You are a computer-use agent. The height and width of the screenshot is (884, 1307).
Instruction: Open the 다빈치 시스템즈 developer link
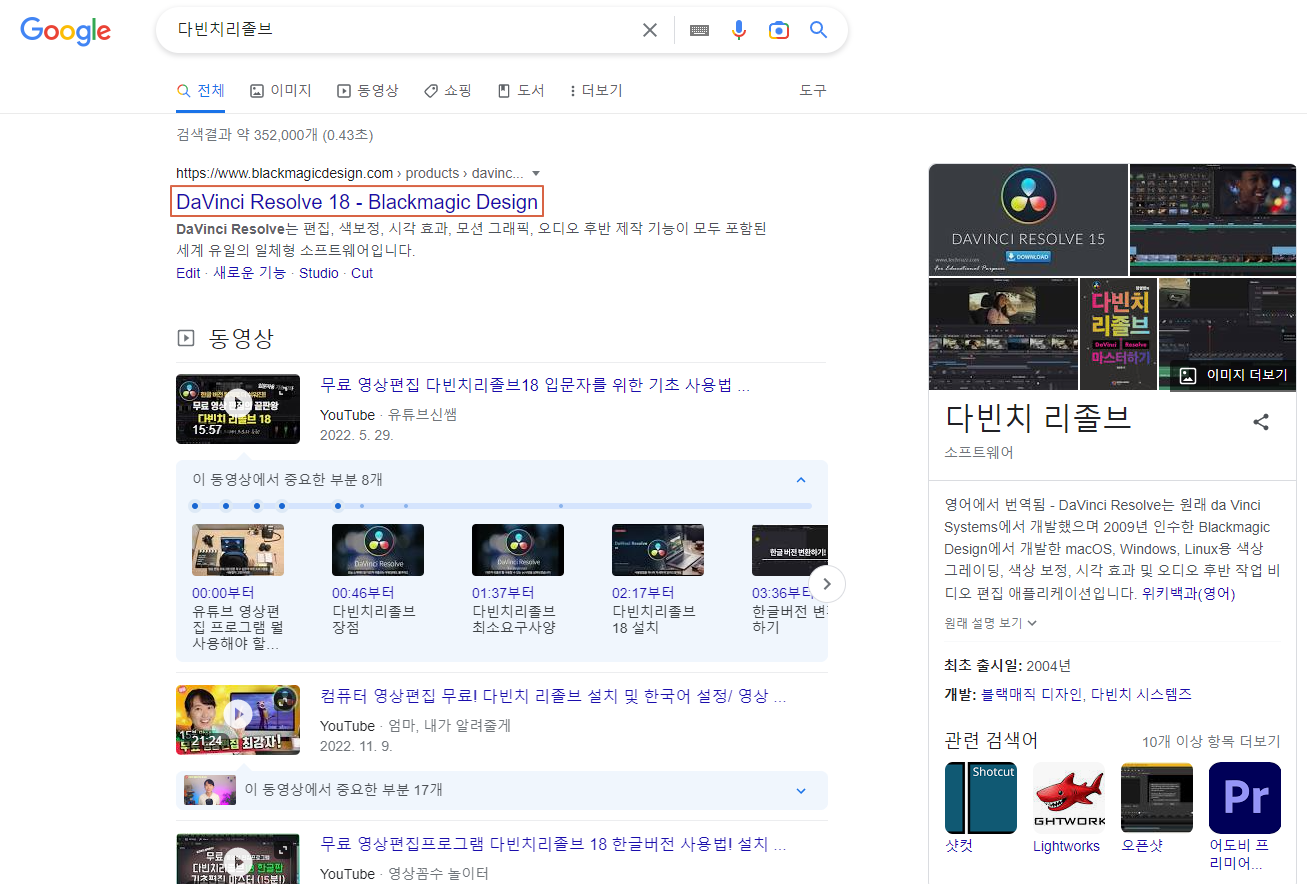tap(1141, 694)
